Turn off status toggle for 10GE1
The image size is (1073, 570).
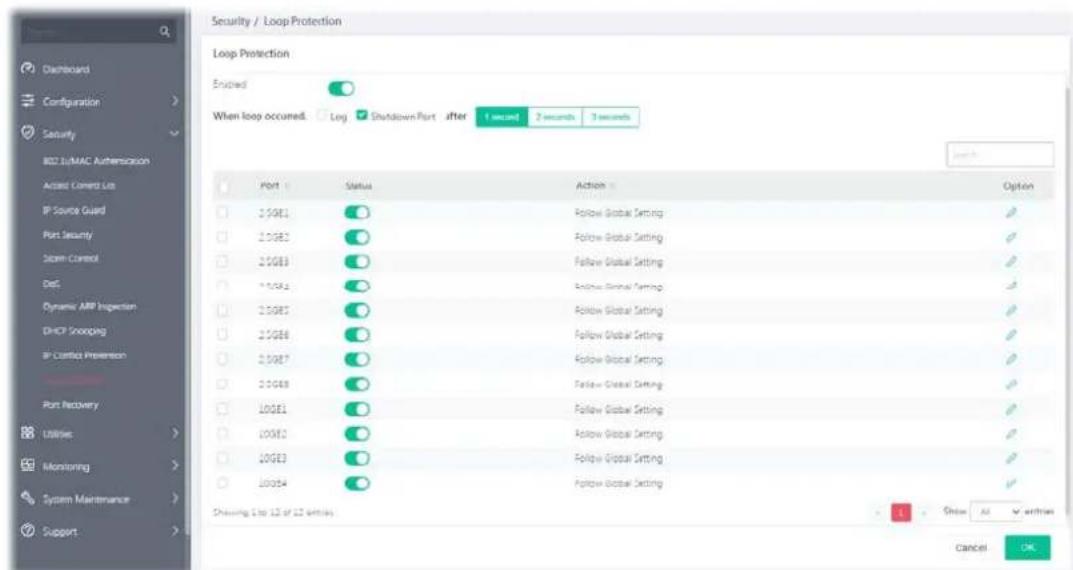click(x=357, y=409)
